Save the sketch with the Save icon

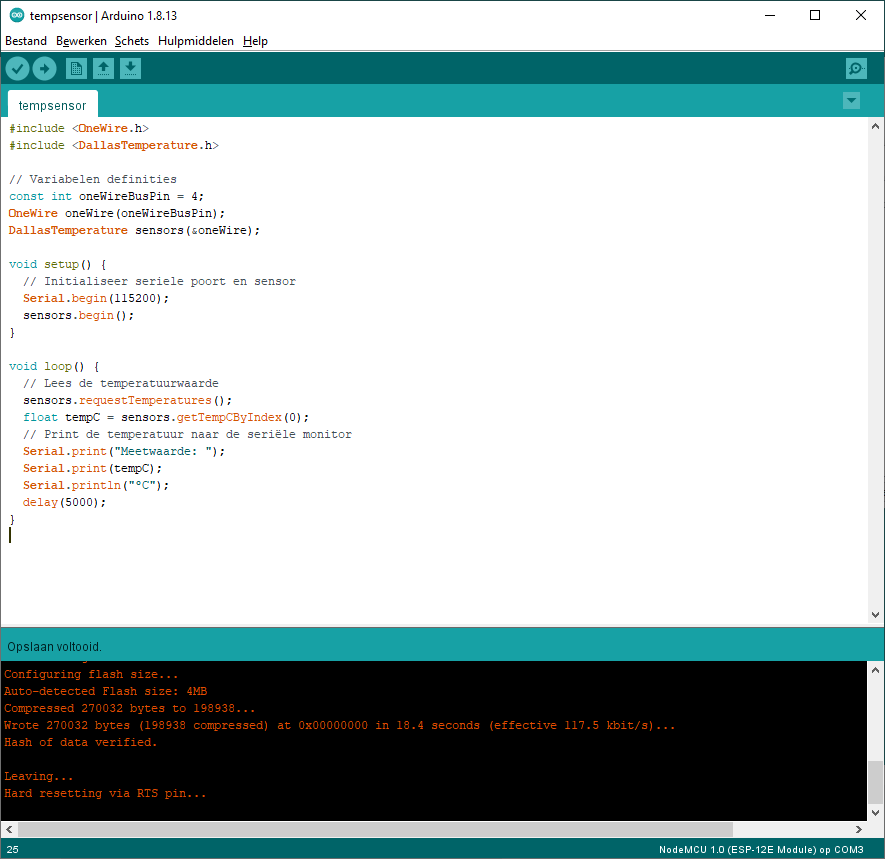[x=130, y=69]
